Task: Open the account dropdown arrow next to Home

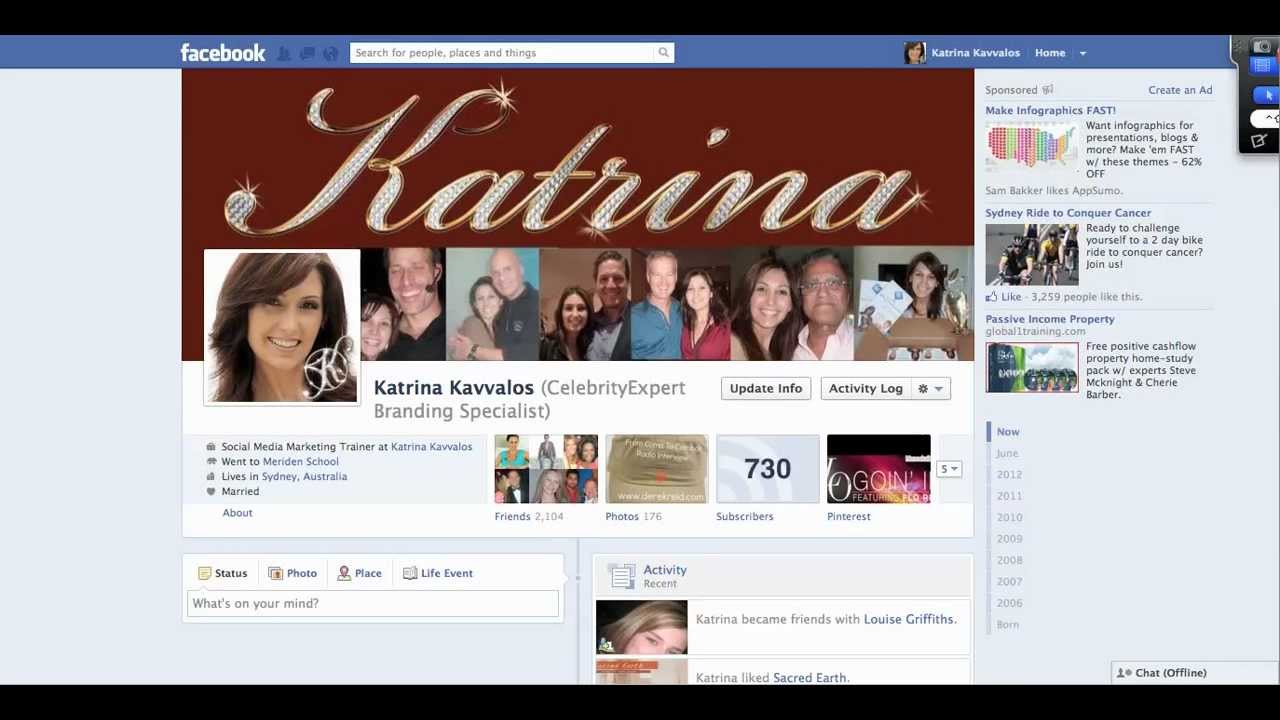Action: [x=1082, y=53]
